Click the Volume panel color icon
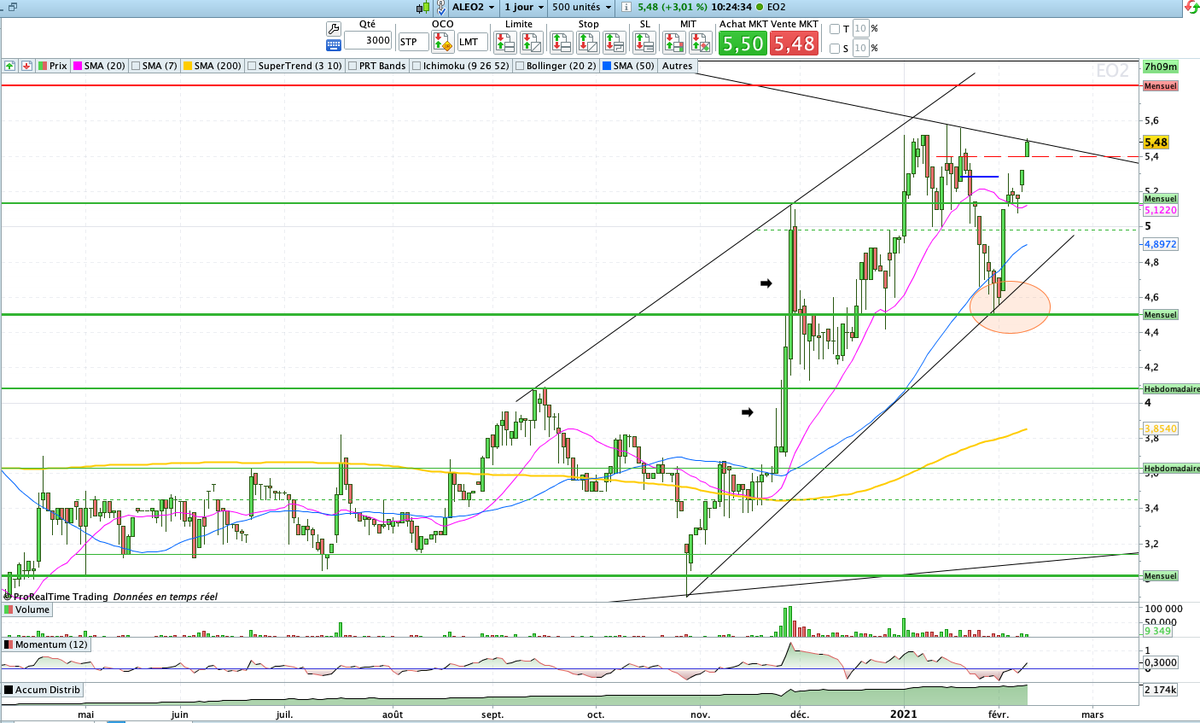The height and width of the screenshot is (723, 1200). click(9, 609)
